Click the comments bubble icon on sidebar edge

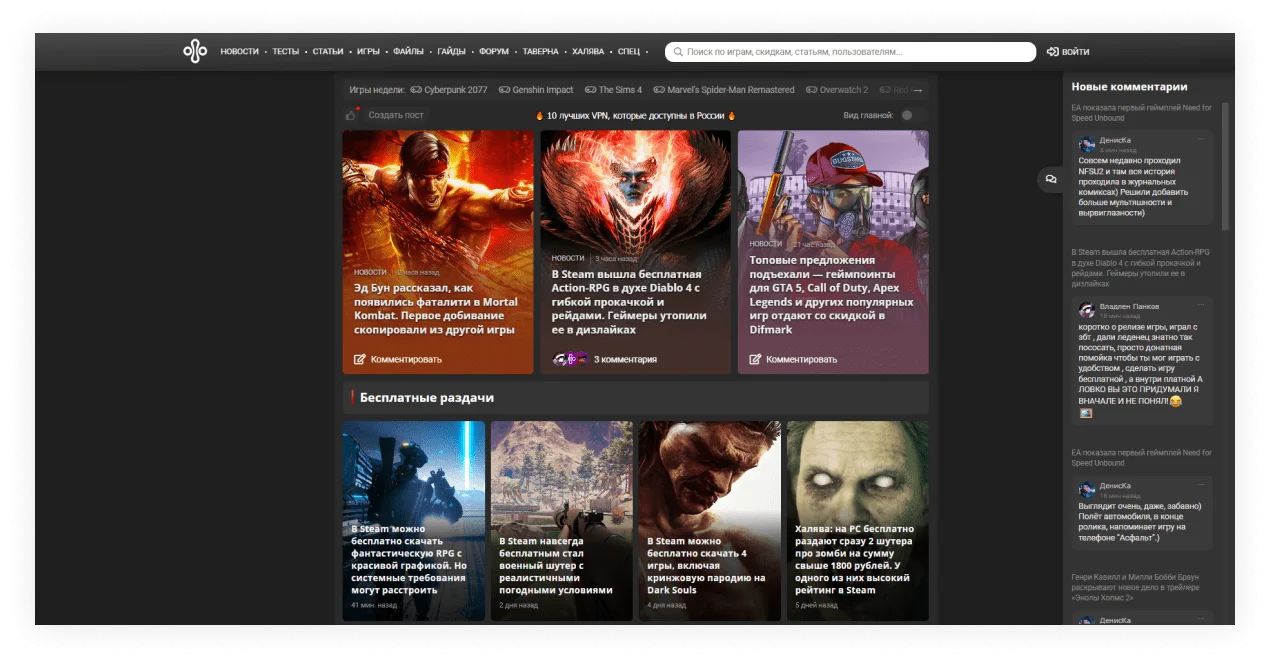pos(1051,179)
